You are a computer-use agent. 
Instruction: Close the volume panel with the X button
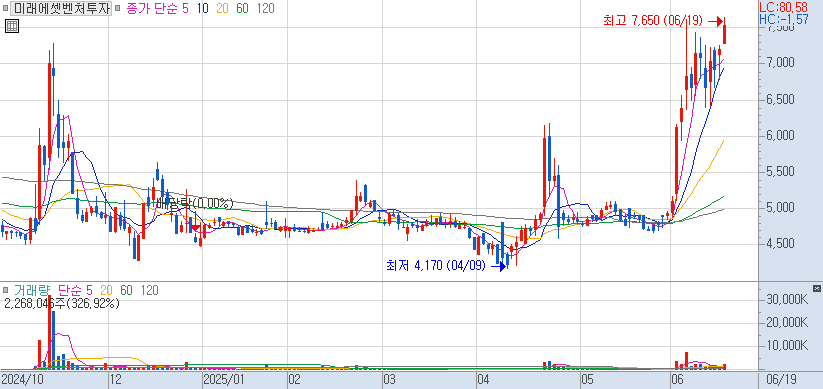(816, 288)
